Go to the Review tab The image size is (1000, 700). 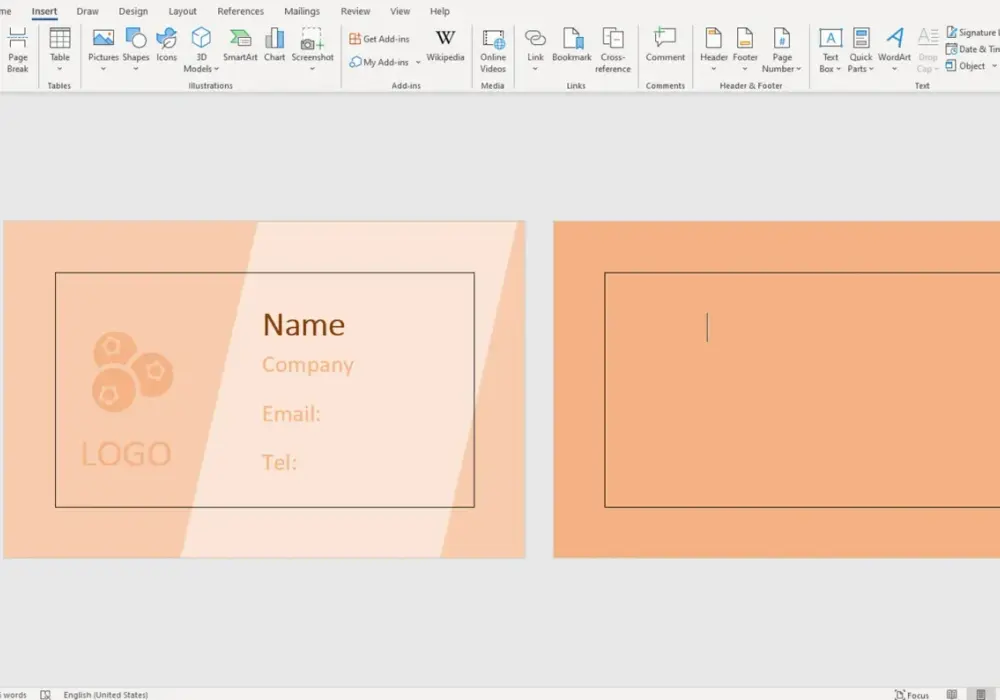coord(355,11)
